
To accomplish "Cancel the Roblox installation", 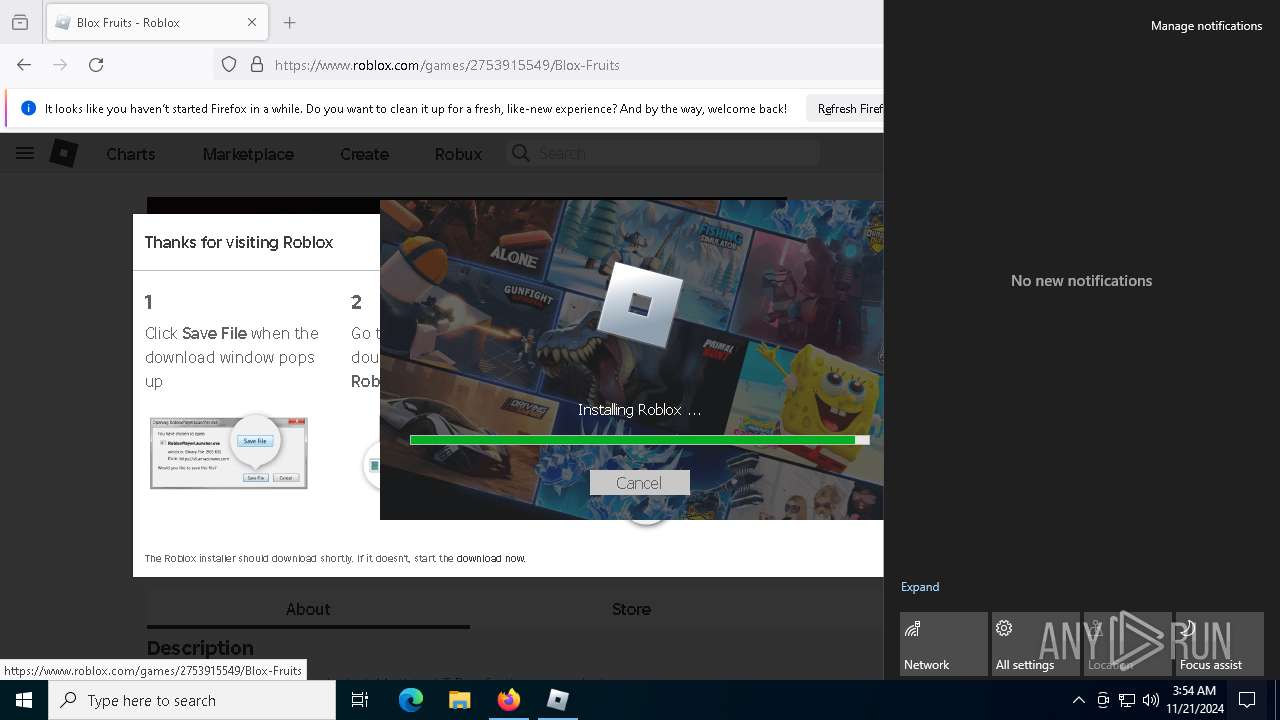I will pyautogui.click(x=639, y=483).
